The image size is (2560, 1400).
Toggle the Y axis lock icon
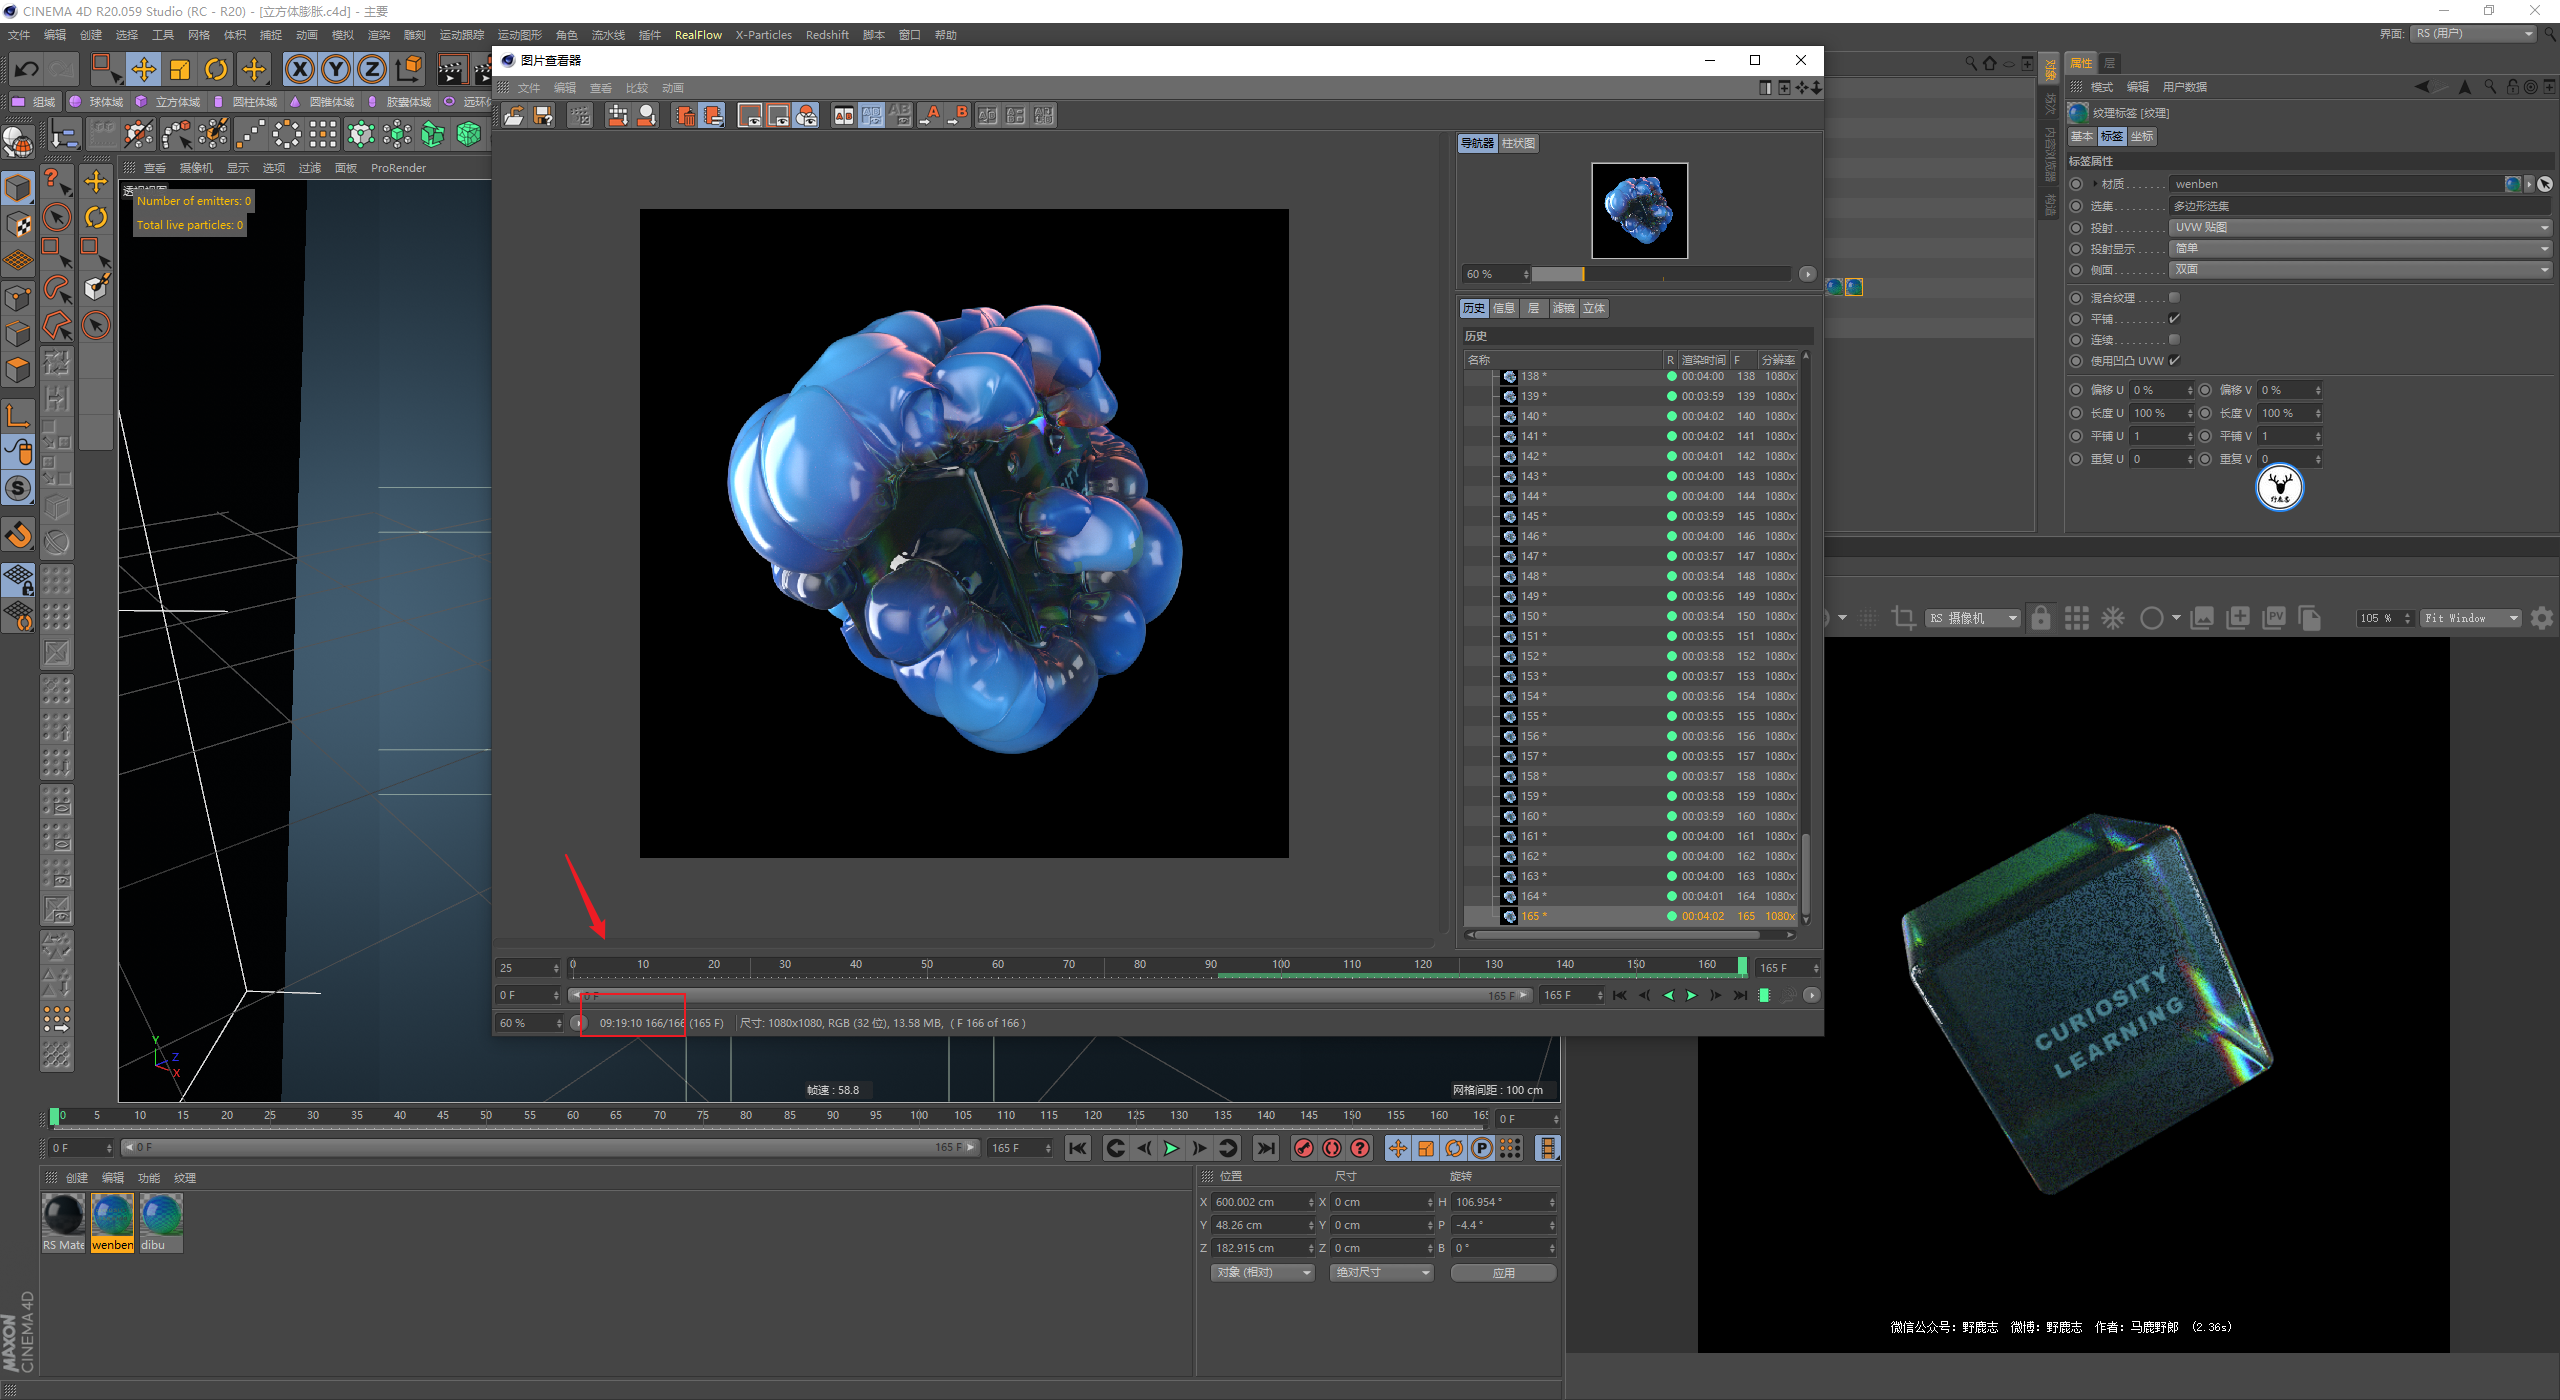336,69
